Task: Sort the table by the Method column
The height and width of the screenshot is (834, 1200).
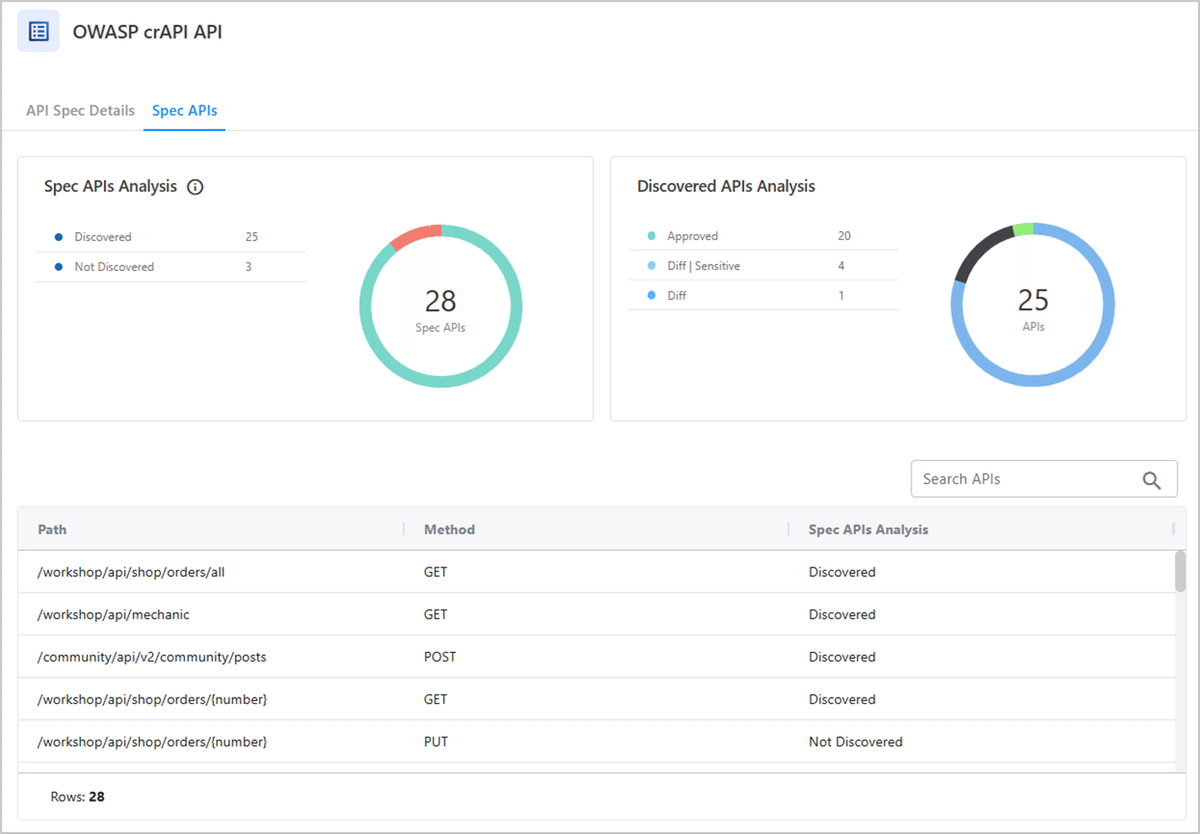Action: pos(448,529)
